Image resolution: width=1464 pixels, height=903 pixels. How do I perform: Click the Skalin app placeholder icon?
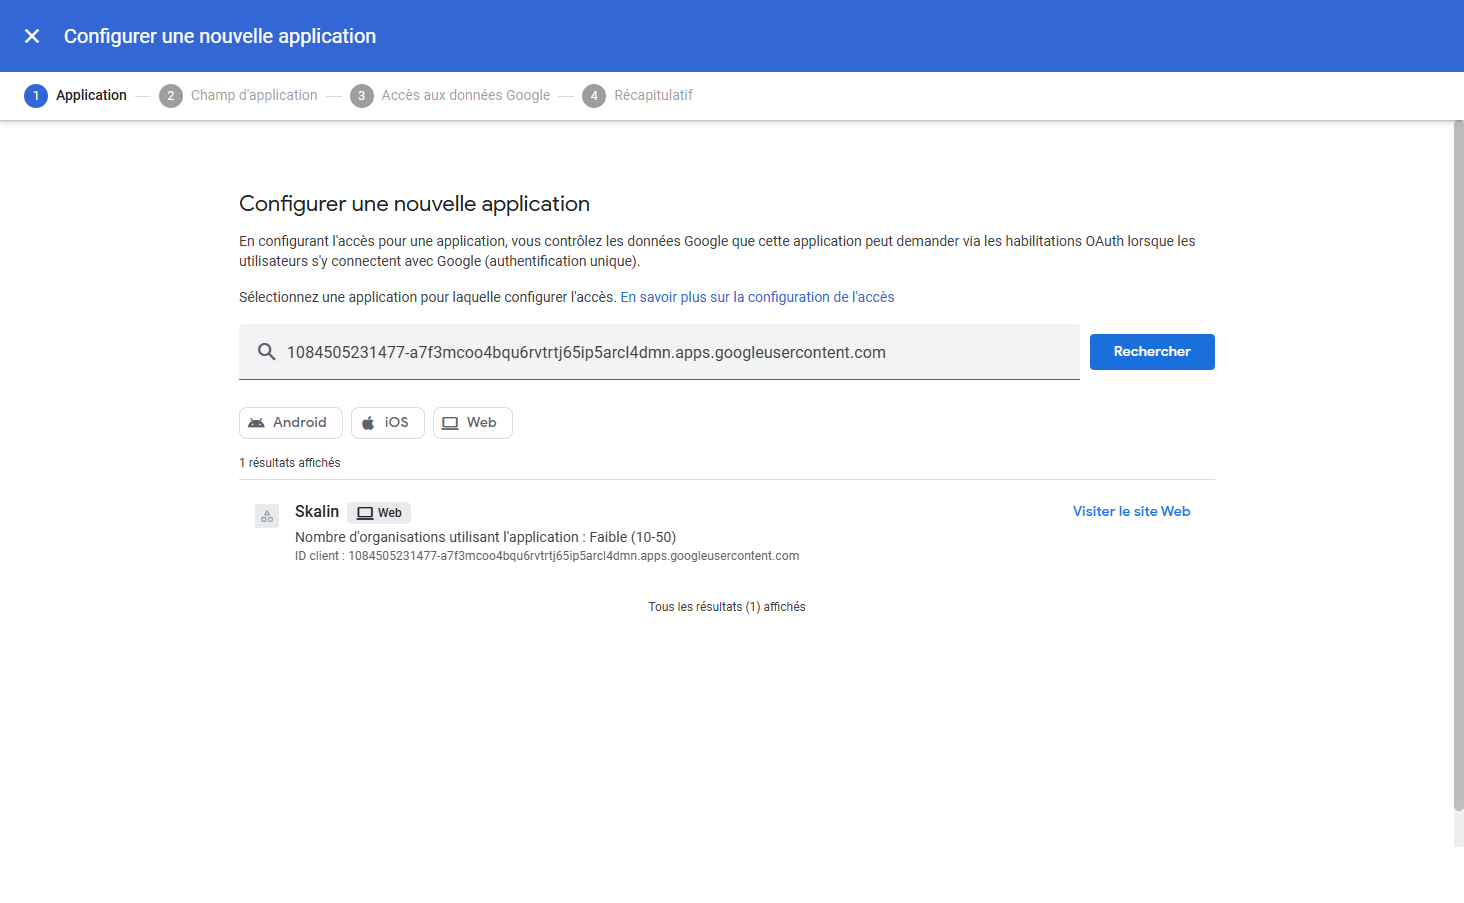pos(267,516)
